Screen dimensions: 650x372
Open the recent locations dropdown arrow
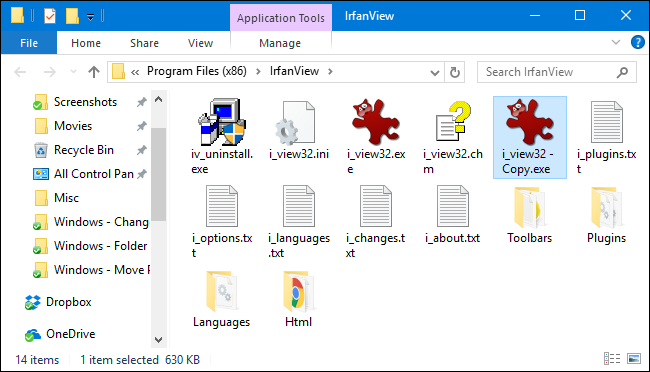pos(73,72)
